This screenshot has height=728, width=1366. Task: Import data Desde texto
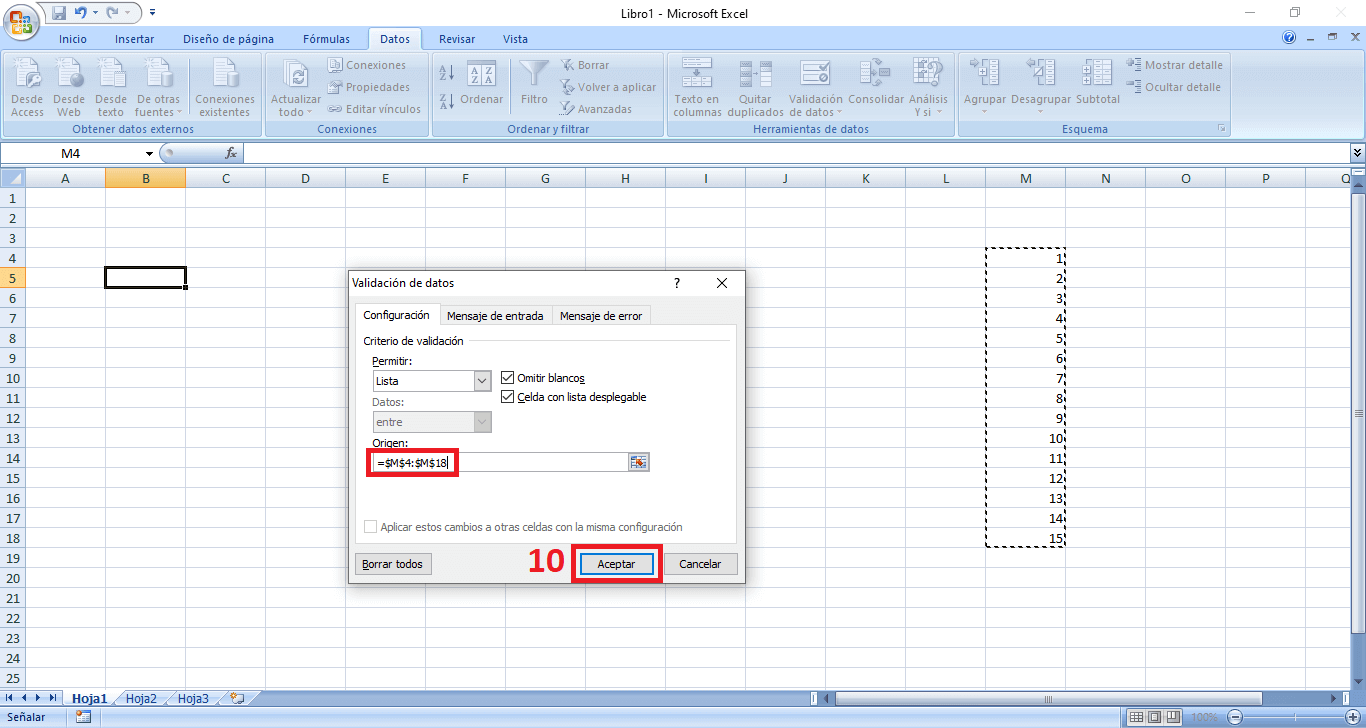(111, 88)
